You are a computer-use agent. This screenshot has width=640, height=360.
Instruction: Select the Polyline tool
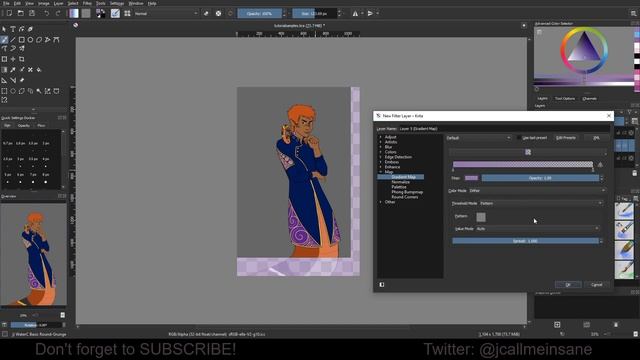pyautogui.click(x=47, y=40)
